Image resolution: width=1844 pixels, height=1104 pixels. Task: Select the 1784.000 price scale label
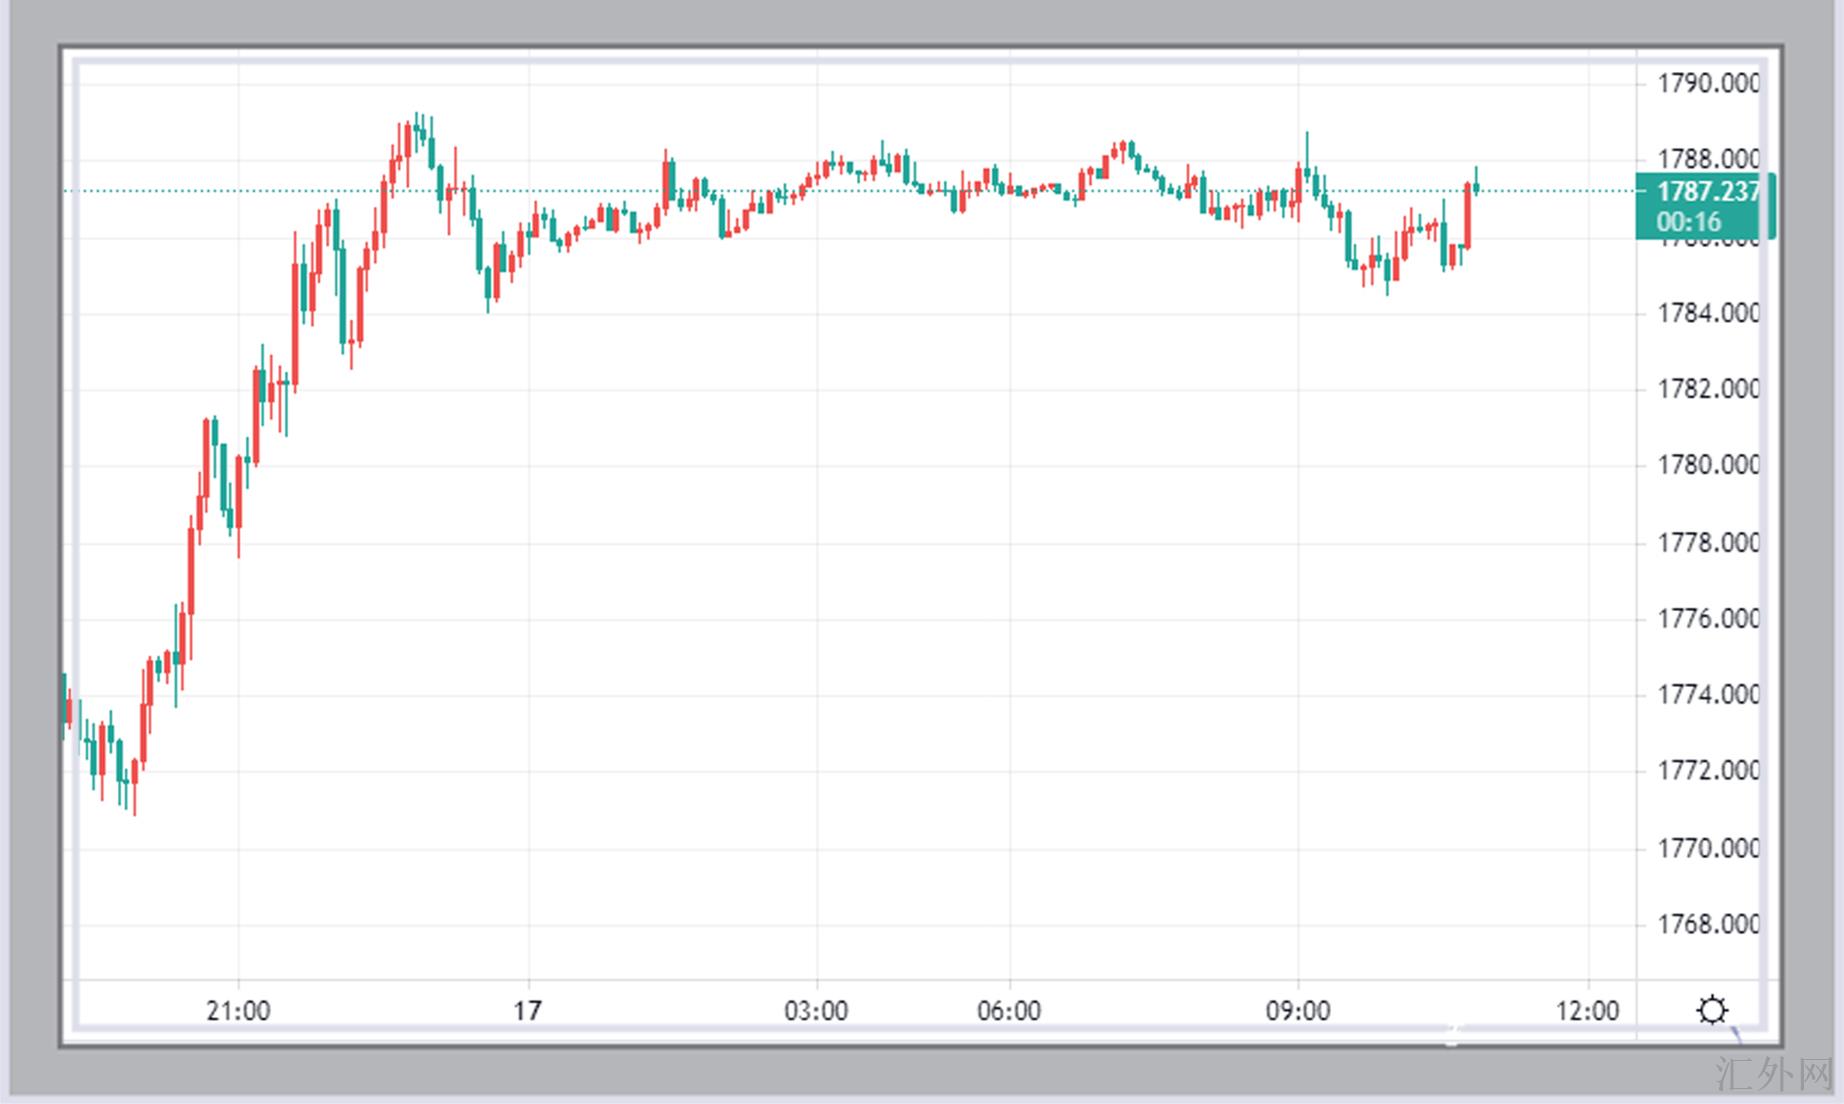coord(1707,313)
